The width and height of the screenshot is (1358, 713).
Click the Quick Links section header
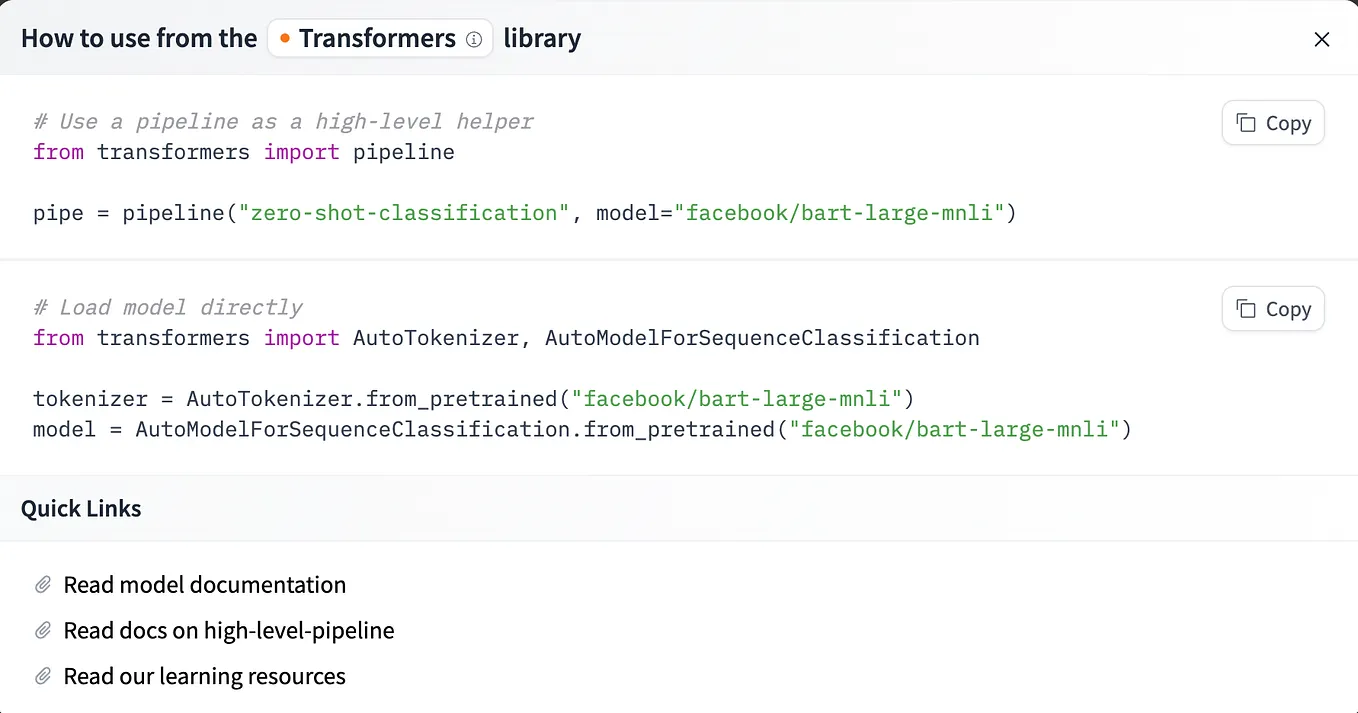coord(81,508)
